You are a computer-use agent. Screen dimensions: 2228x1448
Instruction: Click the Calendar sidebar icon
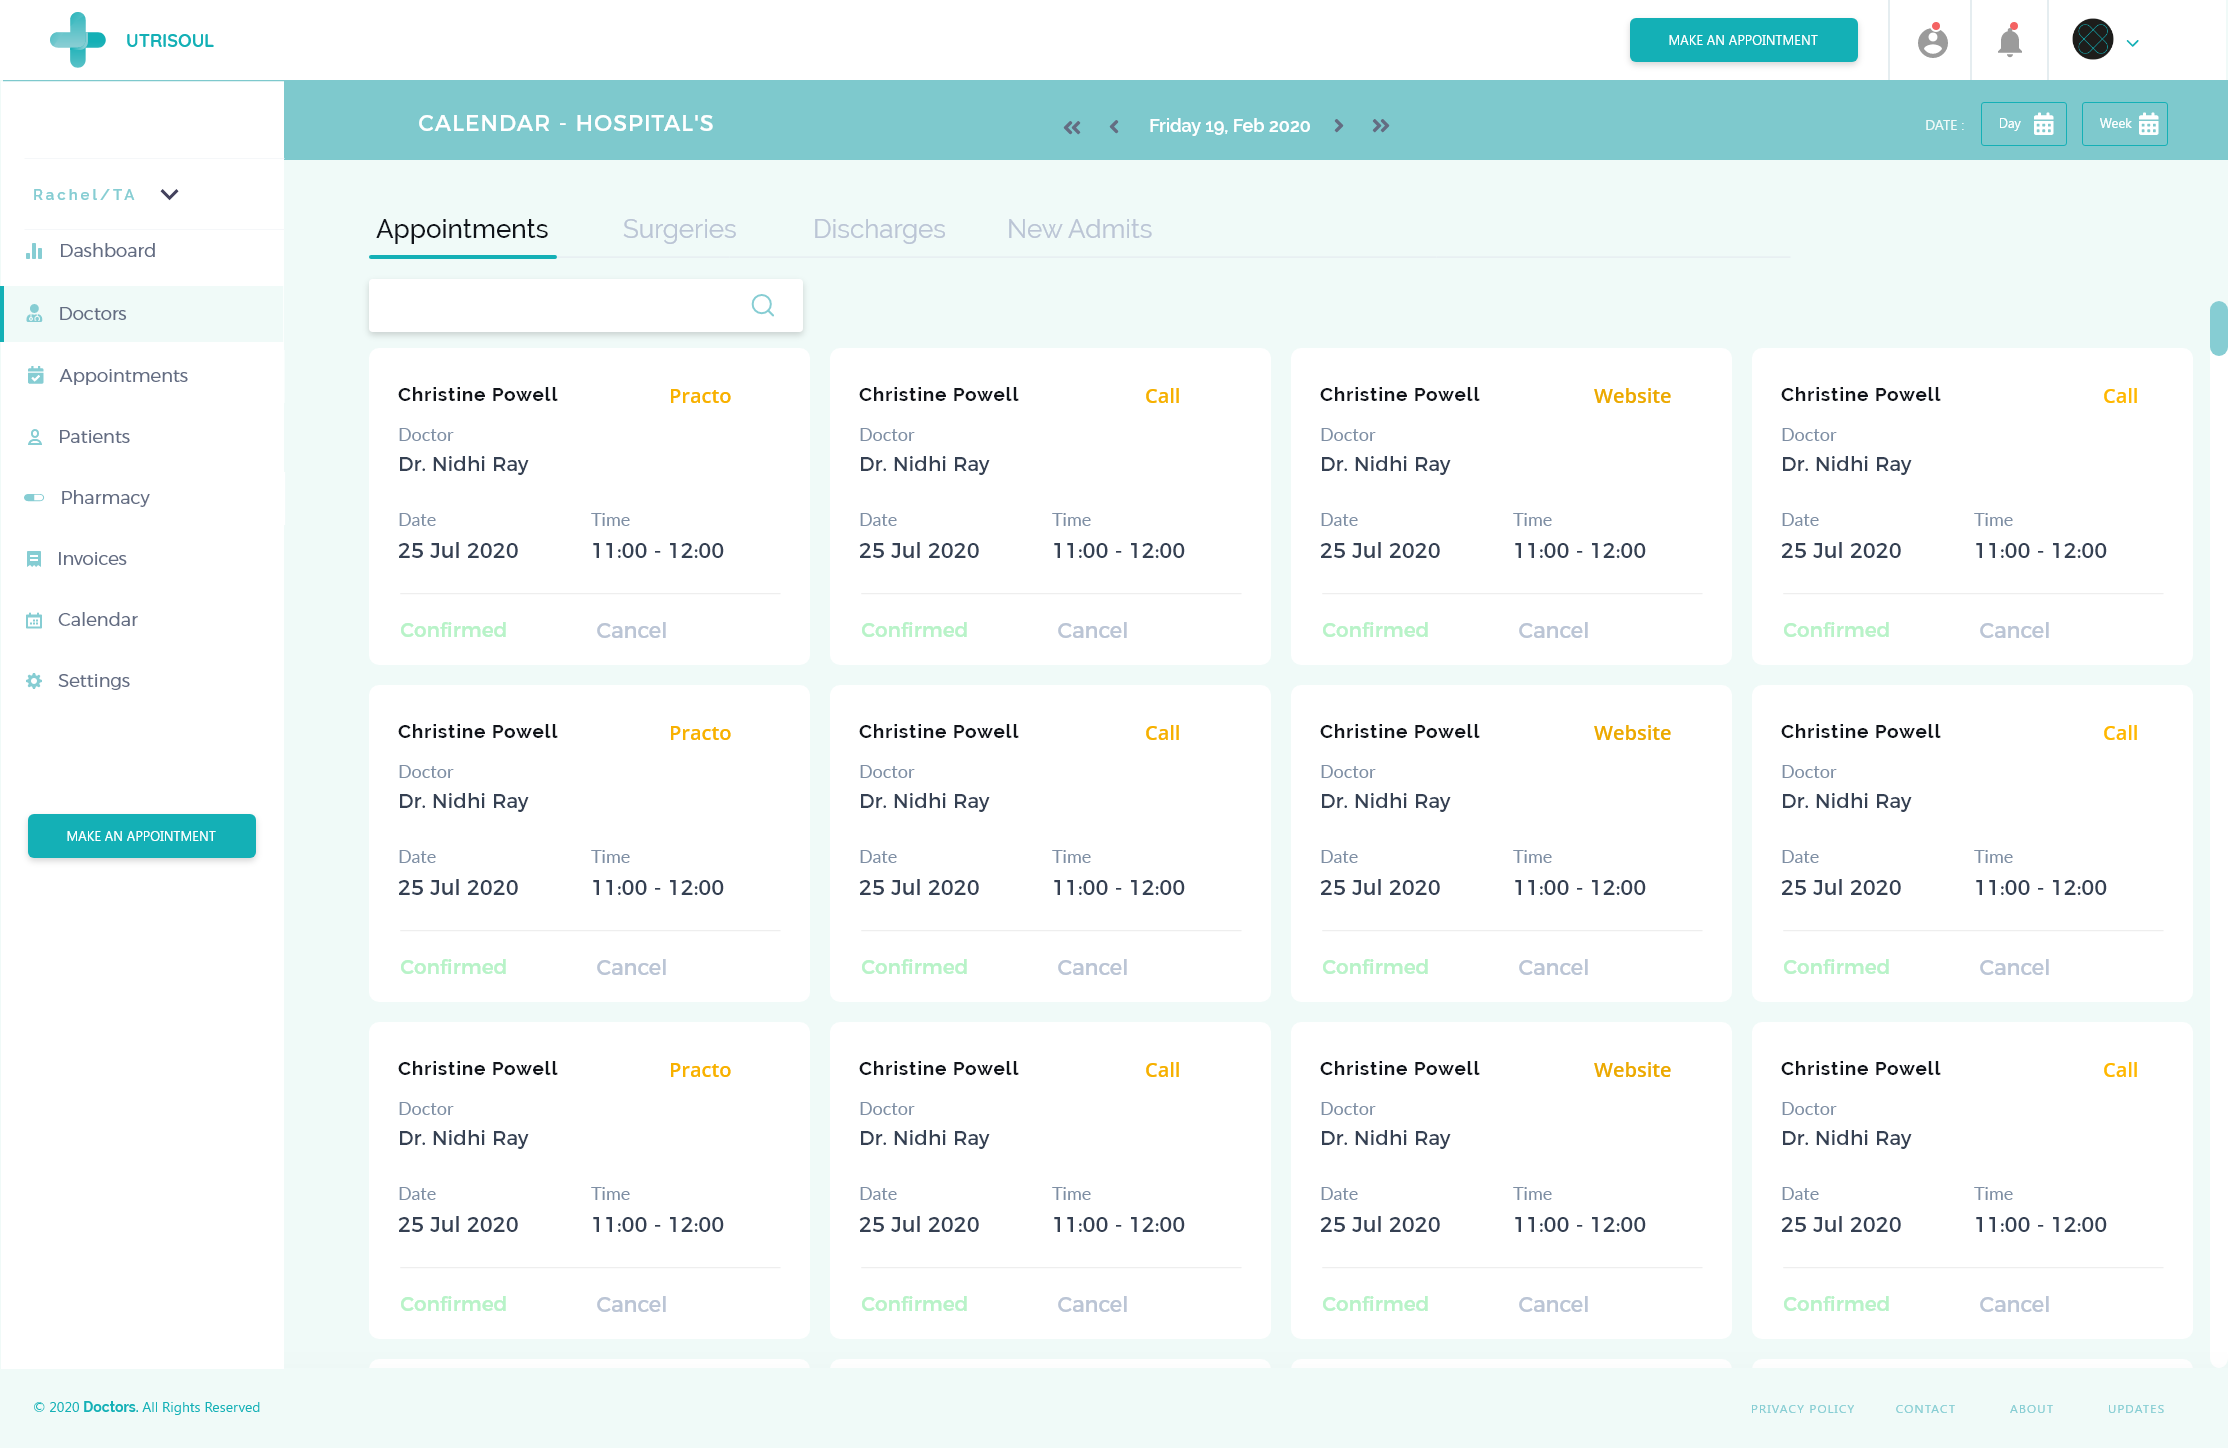[x=34, y=620]
